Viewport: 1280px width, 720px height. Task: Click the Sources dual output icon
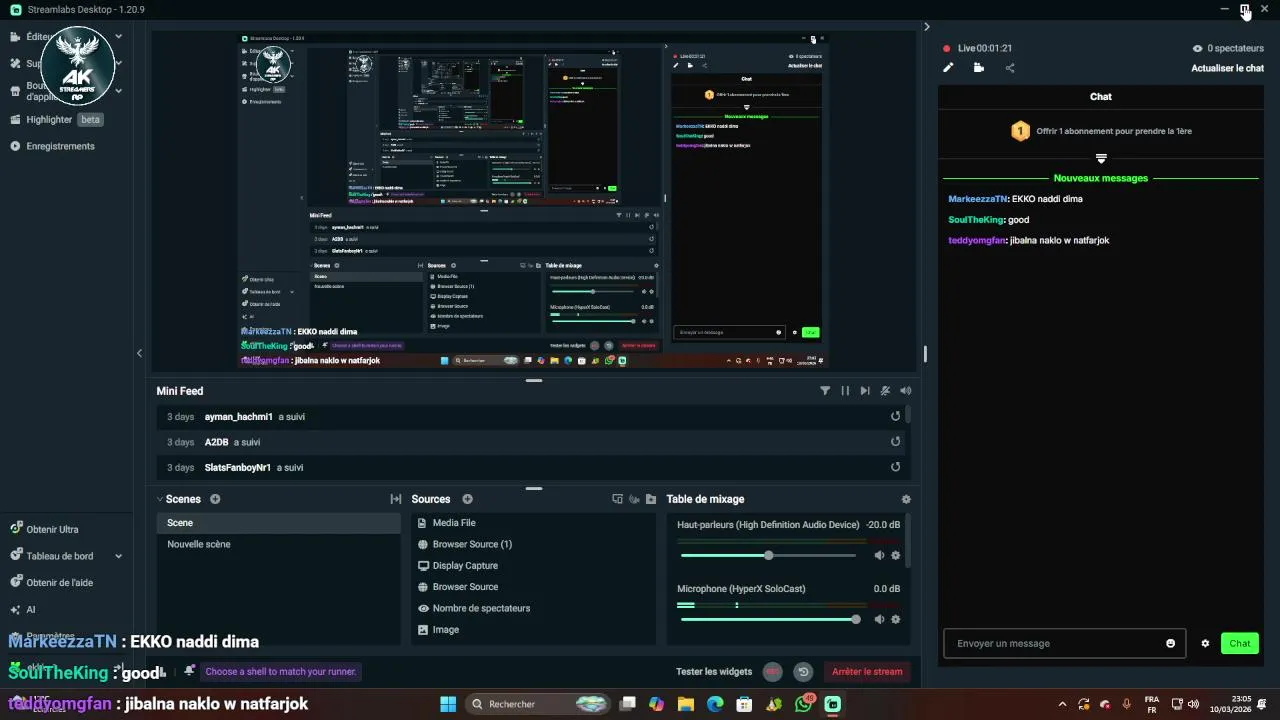617,499
